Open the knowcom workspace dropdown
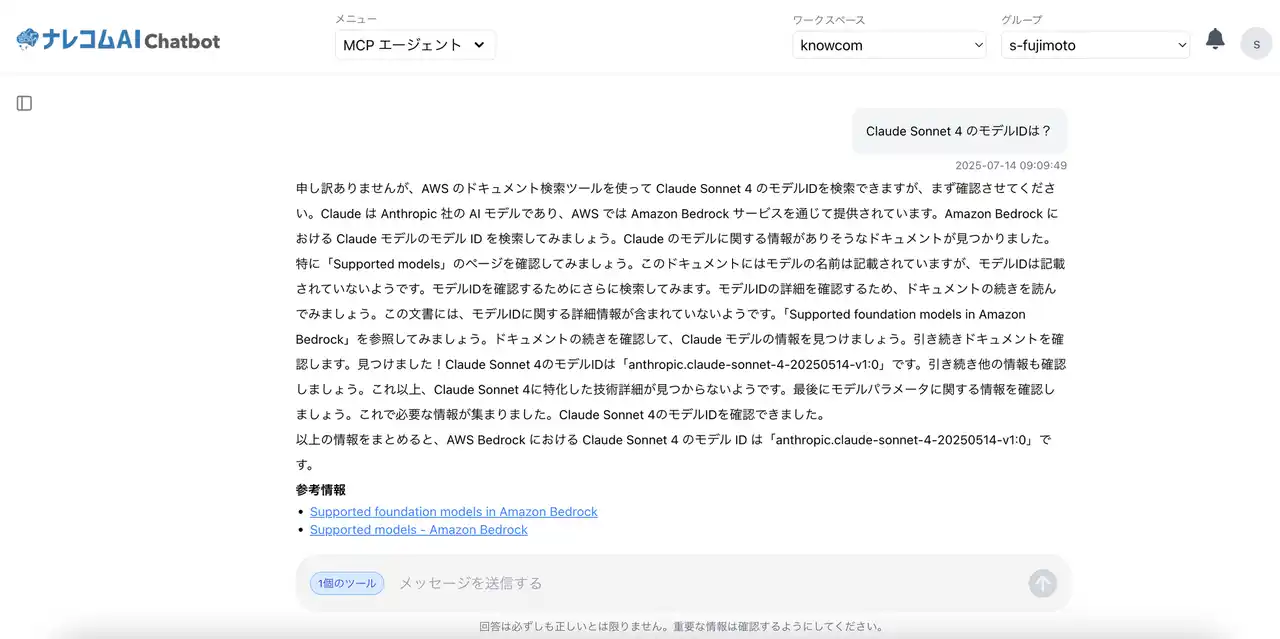Viewport: 1280px width, 639px height. [890, 45]
